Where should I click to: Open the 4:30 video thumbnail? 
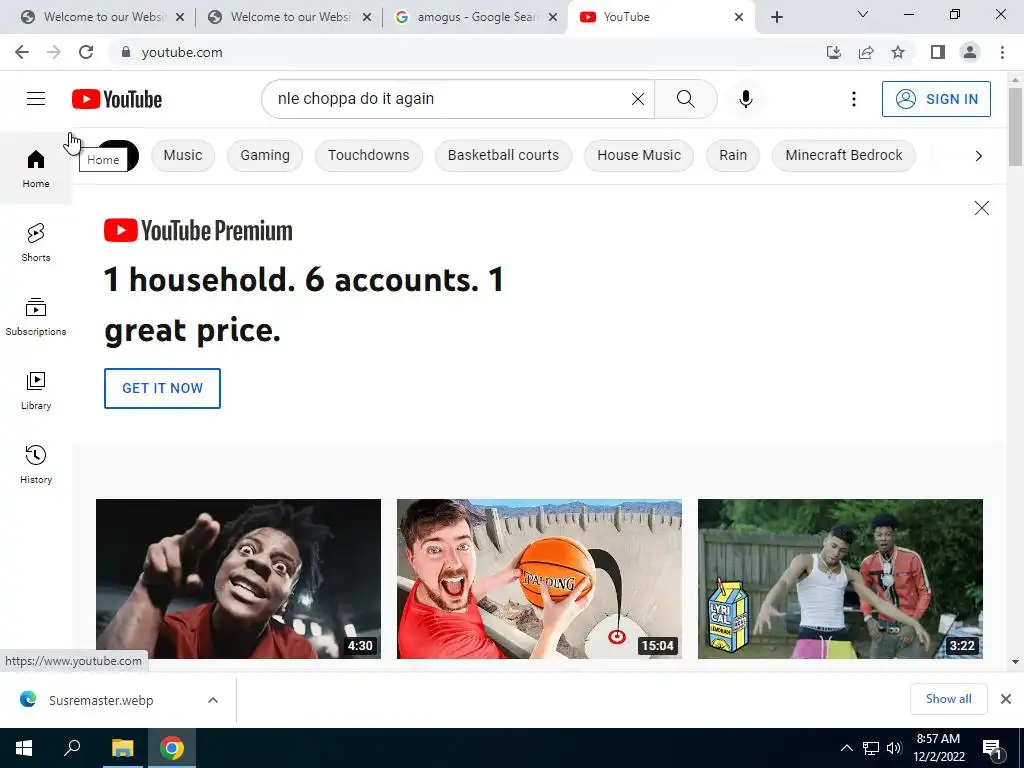coord(238,579)
